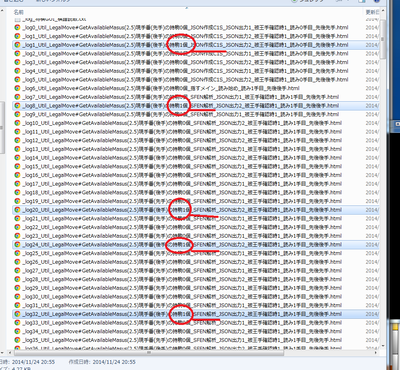
Task: Select the highlighted _log24_Util_LegalMove file name
Action: (182, 244)
